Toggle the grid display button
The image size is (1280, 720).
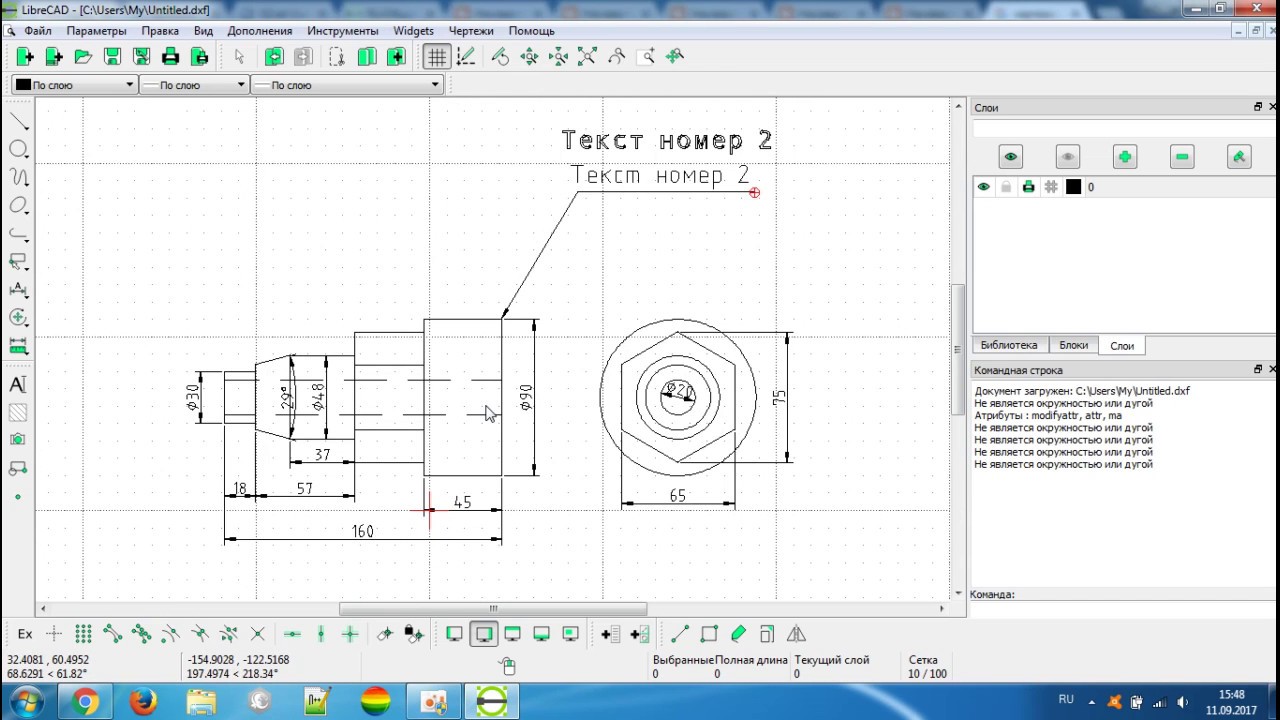coord(436,57)
